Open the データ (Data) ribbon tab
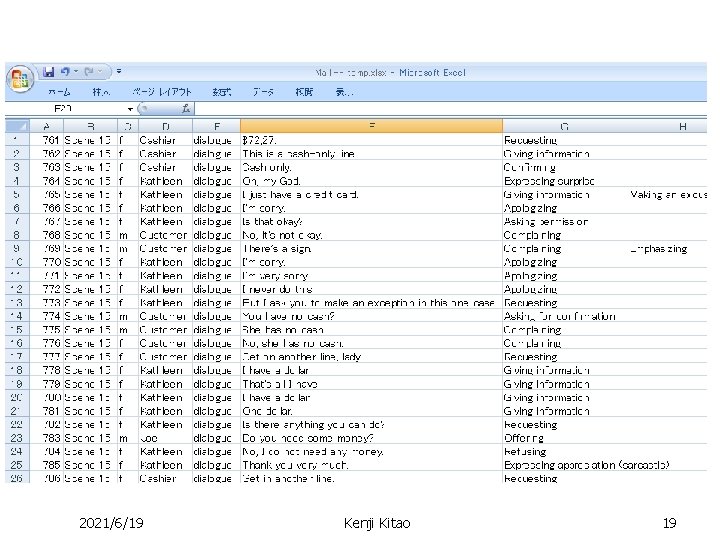The width and height of the screenshot is (720, 540). (263, 92)
